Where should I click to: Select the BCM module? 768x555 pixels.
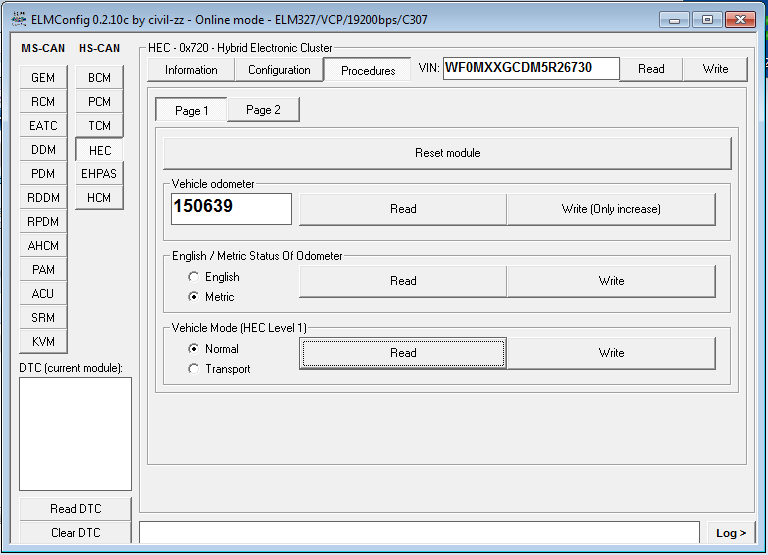(x=99, y=78)
